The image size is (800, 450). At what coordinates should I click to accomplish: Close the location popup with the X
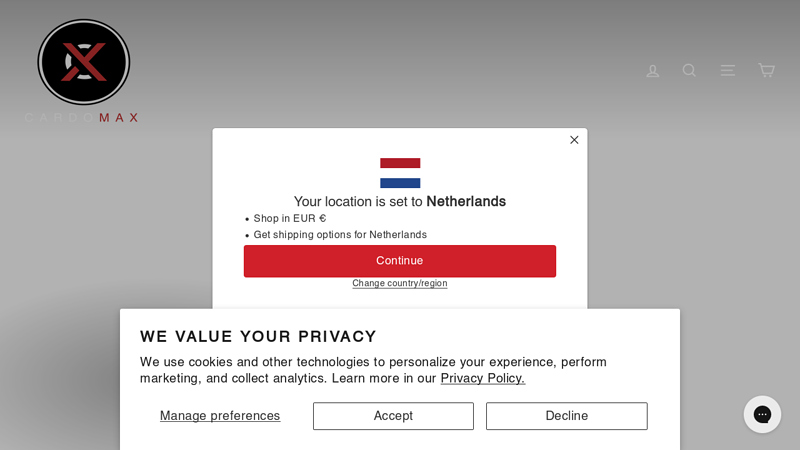click(x=574, y=140)
